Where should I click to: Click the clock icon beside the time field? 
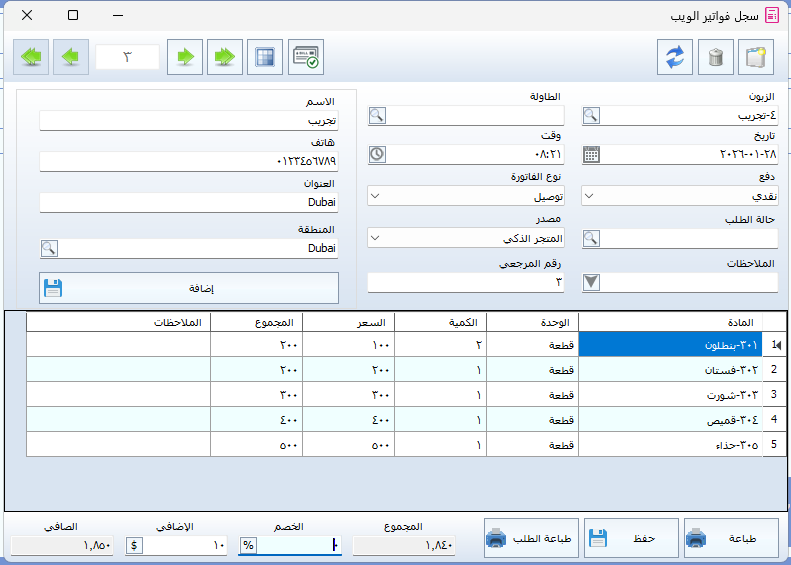coord(377,155)
